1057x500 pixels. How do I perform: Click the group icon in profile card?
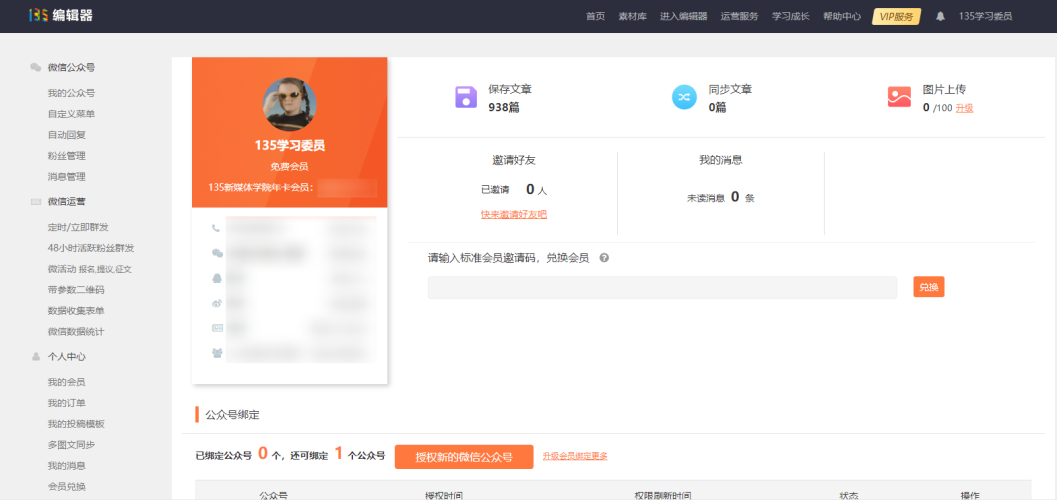tap(217, 352)
